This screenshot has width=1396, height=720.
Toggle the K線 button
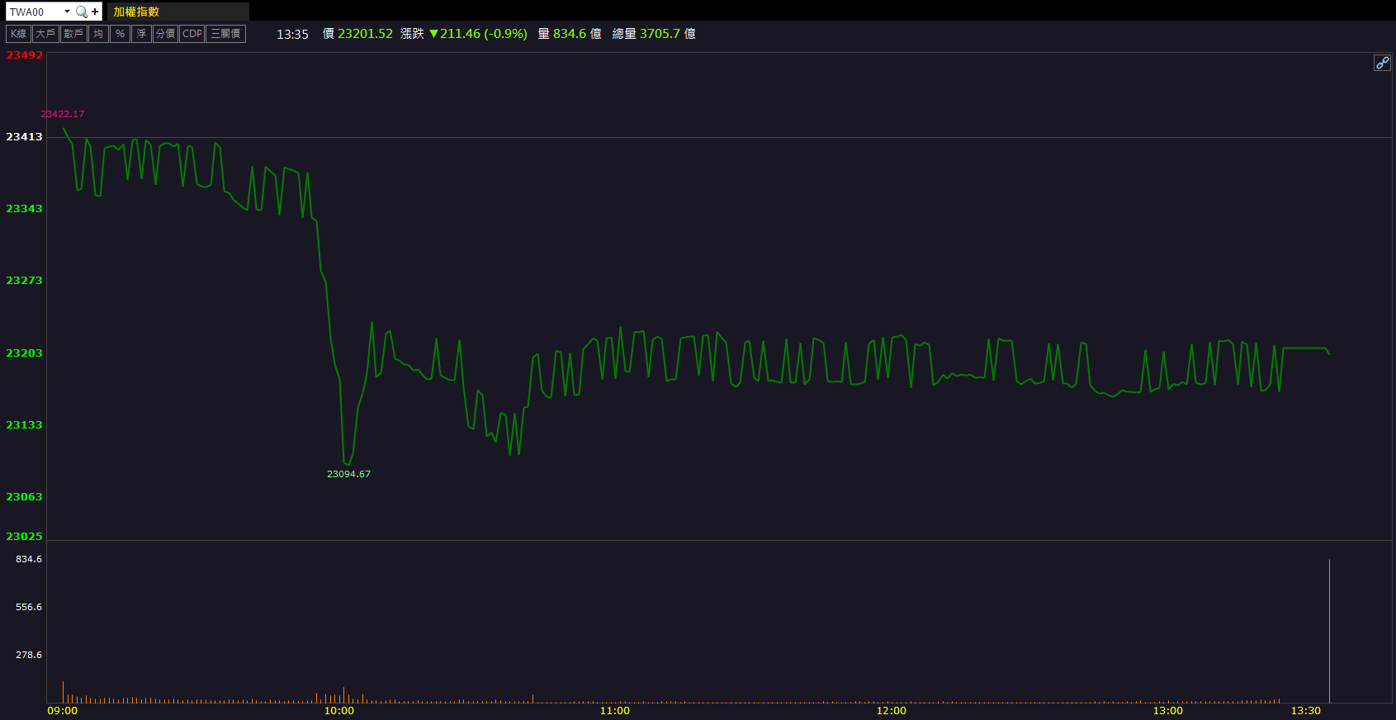point(18,34)
